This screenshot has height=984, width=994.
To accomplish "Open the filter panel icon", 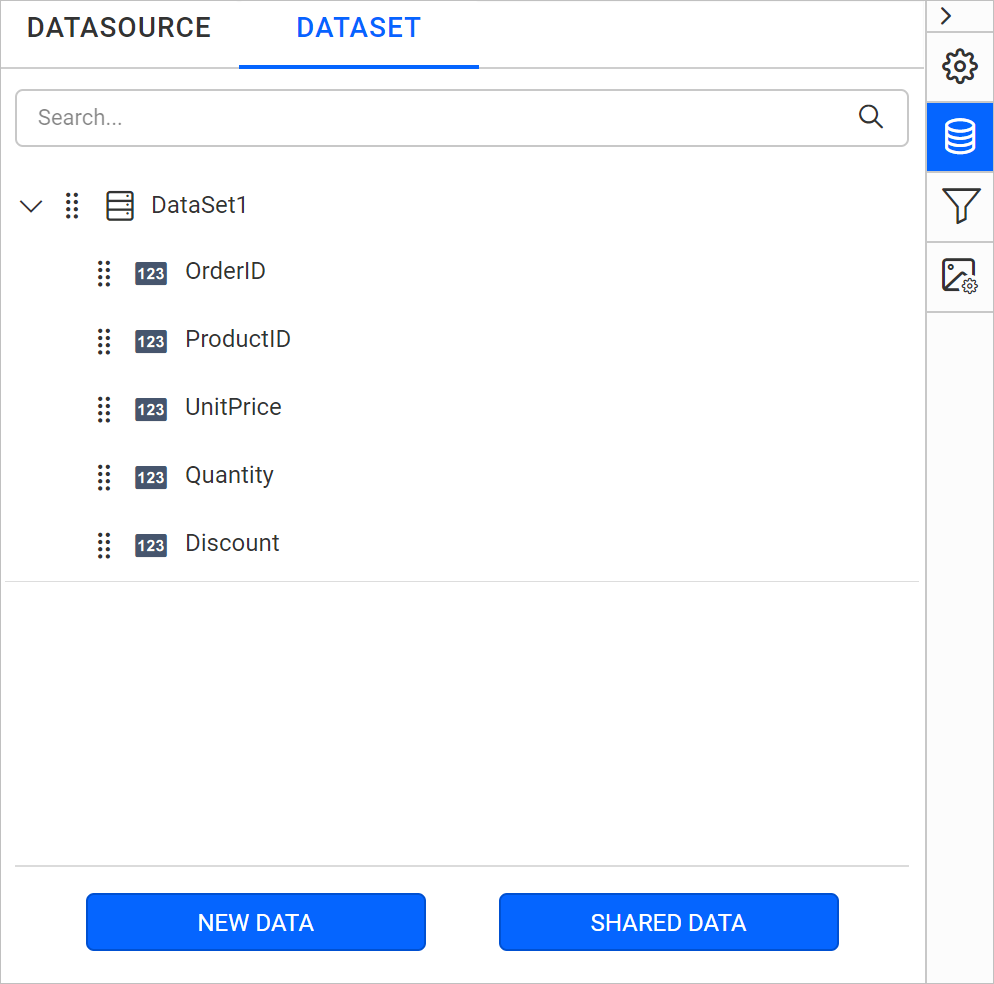I will tap(959, 207).
